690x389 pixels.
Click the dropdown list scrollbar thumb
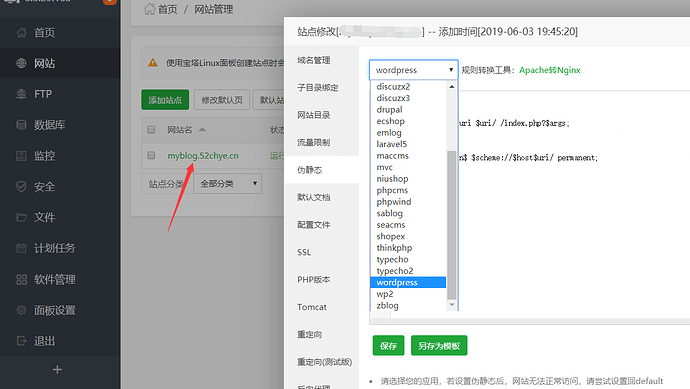coord(451,225)
